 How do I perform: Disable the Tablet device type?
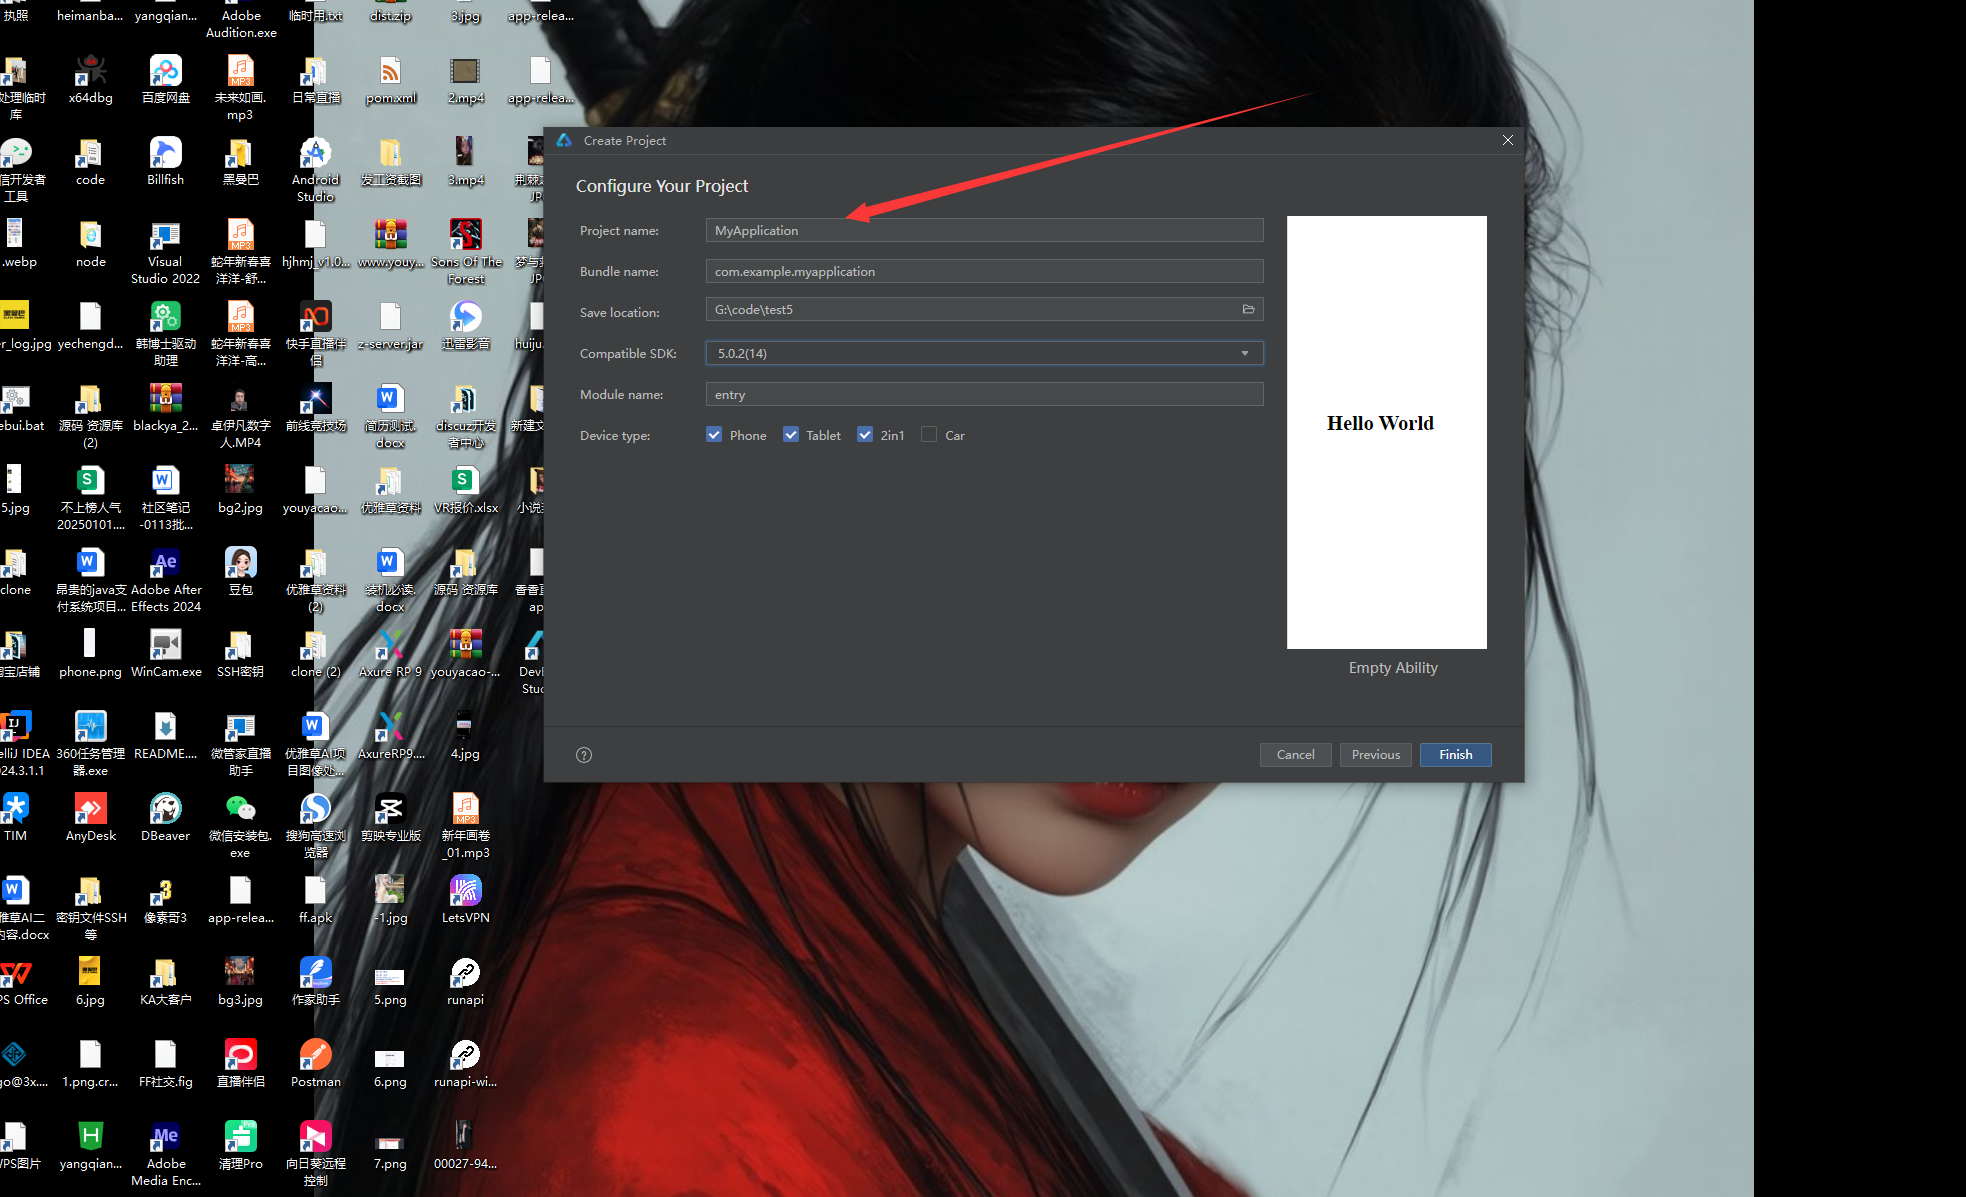point(790,434)
